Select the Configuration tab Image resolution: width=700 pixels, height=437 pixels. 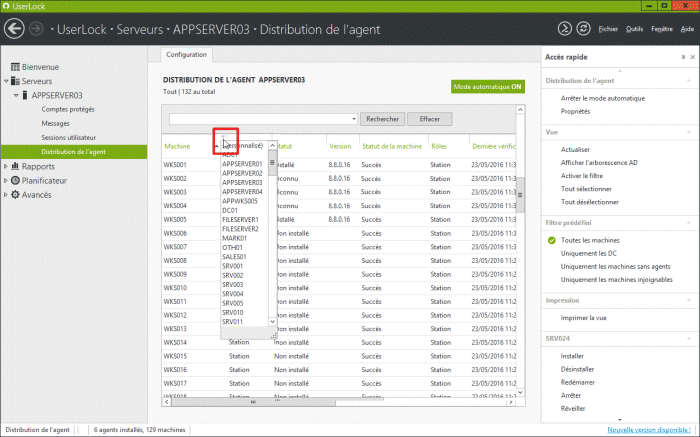(x=186, y=54)
